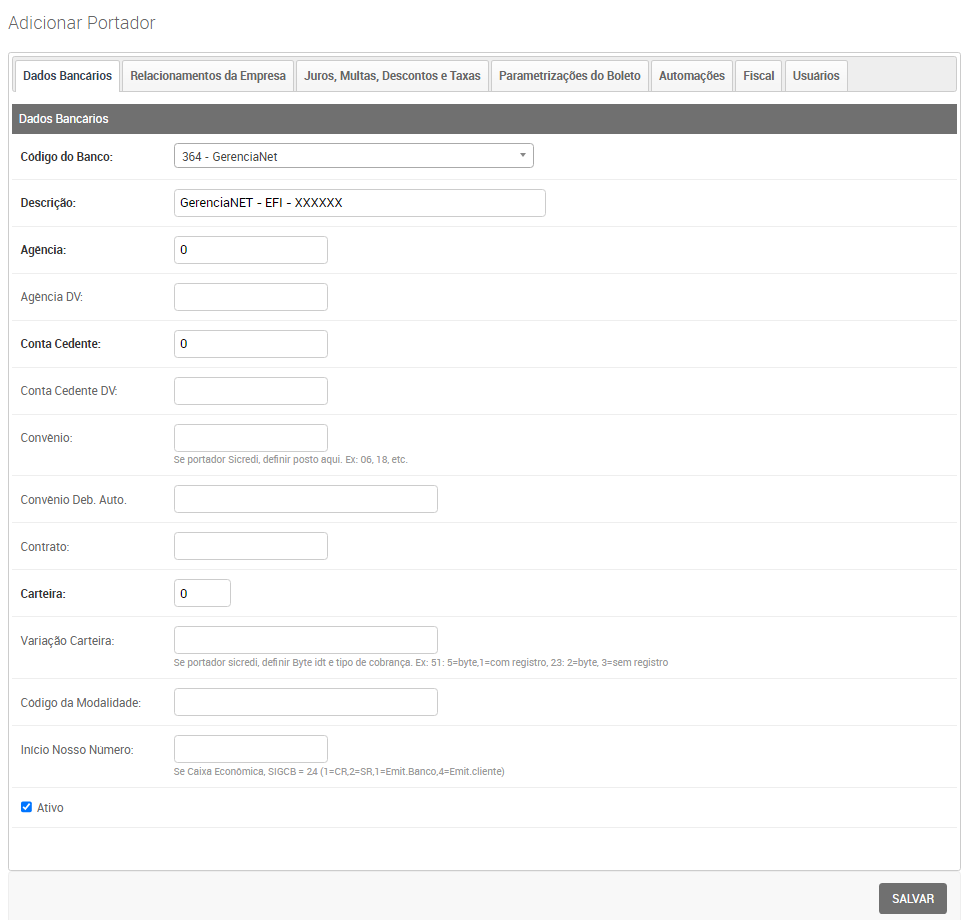
Task: Click the Descrição text field
Action: [359, 203]
